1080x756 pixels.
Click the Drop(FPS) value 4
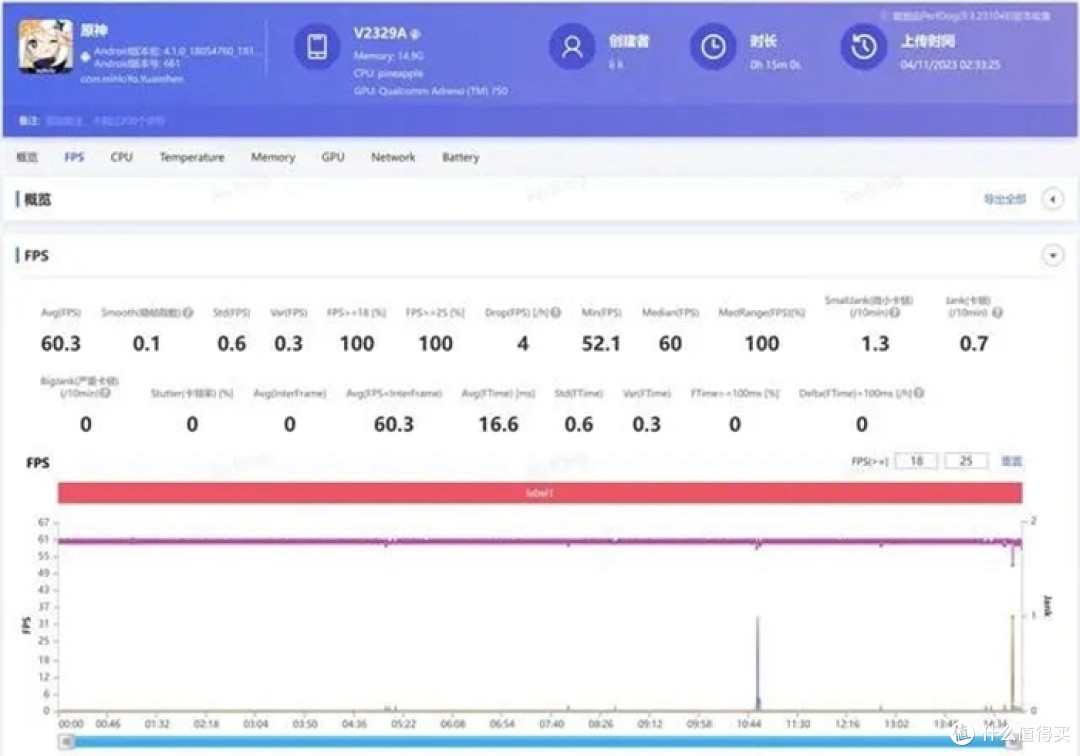point(523,344)
